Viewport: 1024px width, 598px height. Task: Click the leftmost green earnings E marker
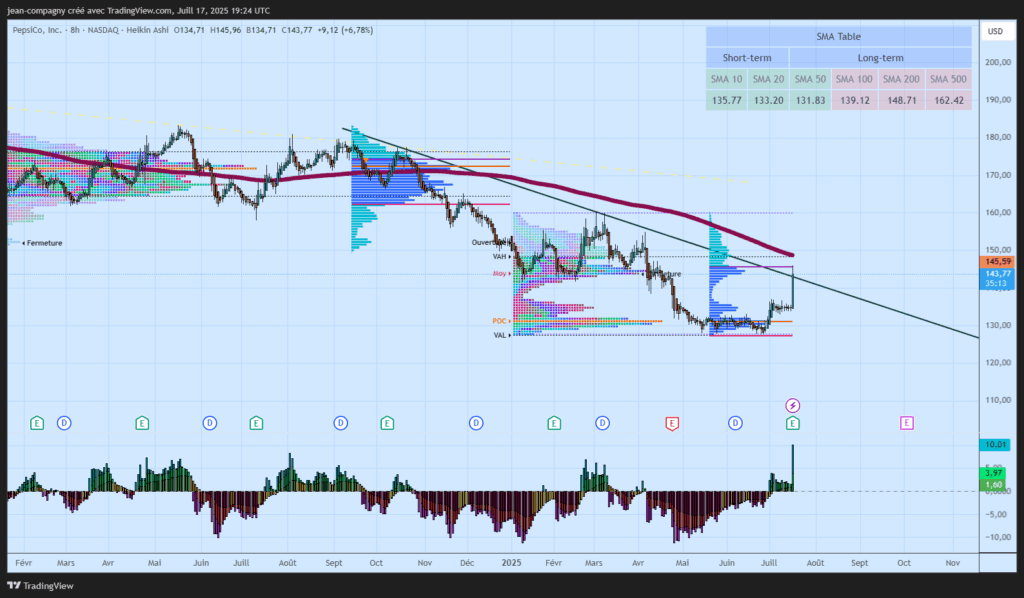click(37, 423)
